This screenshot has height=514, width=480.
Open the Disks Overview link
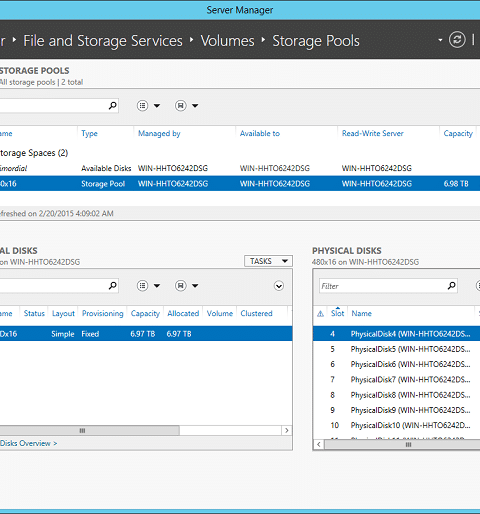pyautogui.click(x=29, y=443)
